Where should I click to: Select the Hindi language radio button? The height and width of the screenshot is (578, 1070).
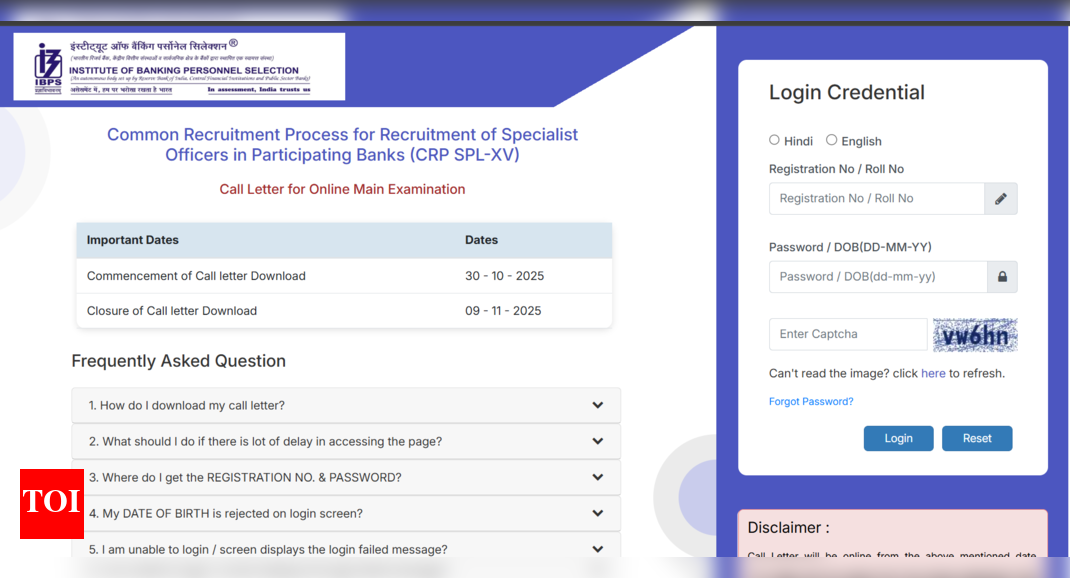774,140
